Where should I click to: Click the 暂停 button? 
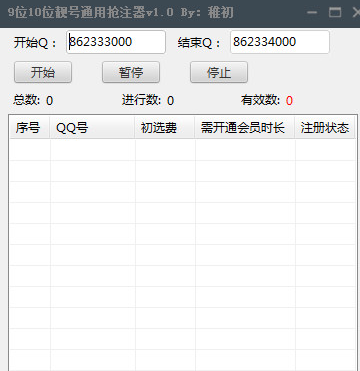click(131, 72)
